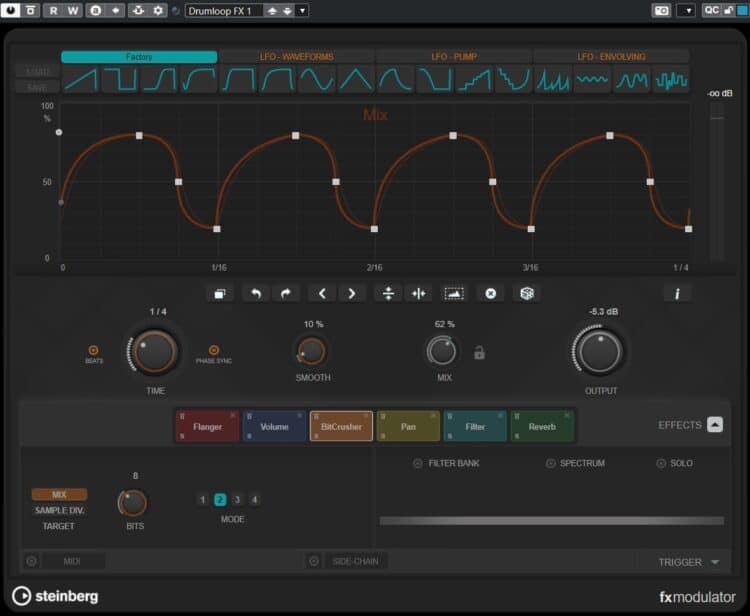Enable Read automation R button
Viewport: 750px width, 616px height.
[x=53, y=11]
